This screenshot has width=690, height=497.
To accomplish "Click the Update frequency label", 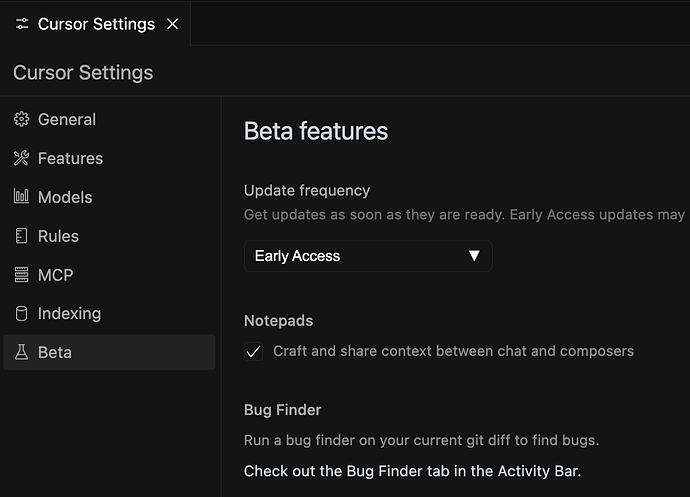I will coord(307,191).
